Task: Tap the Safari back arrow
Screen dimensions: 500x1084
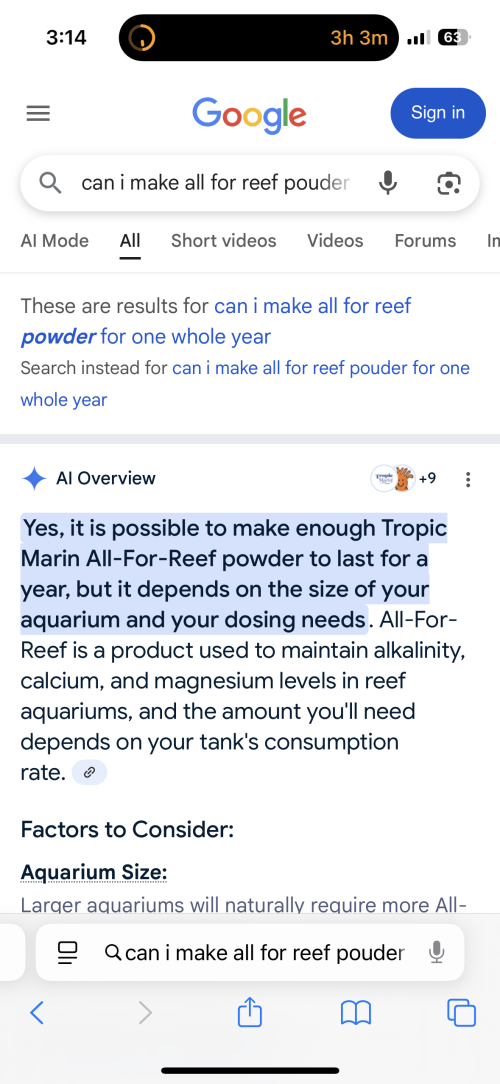Action: click(x=37, y=1013)
